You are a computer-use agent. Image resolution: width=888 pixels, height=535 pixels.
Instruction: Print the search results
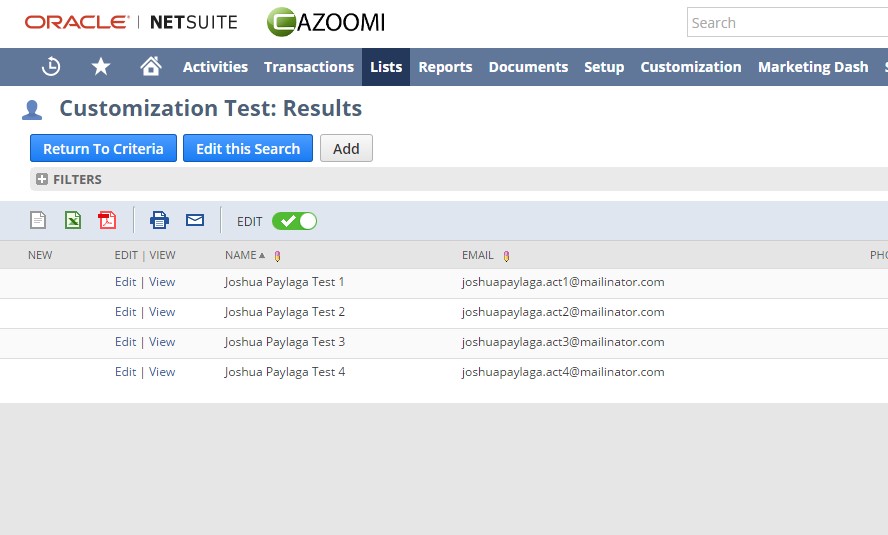tap(159, 220)
